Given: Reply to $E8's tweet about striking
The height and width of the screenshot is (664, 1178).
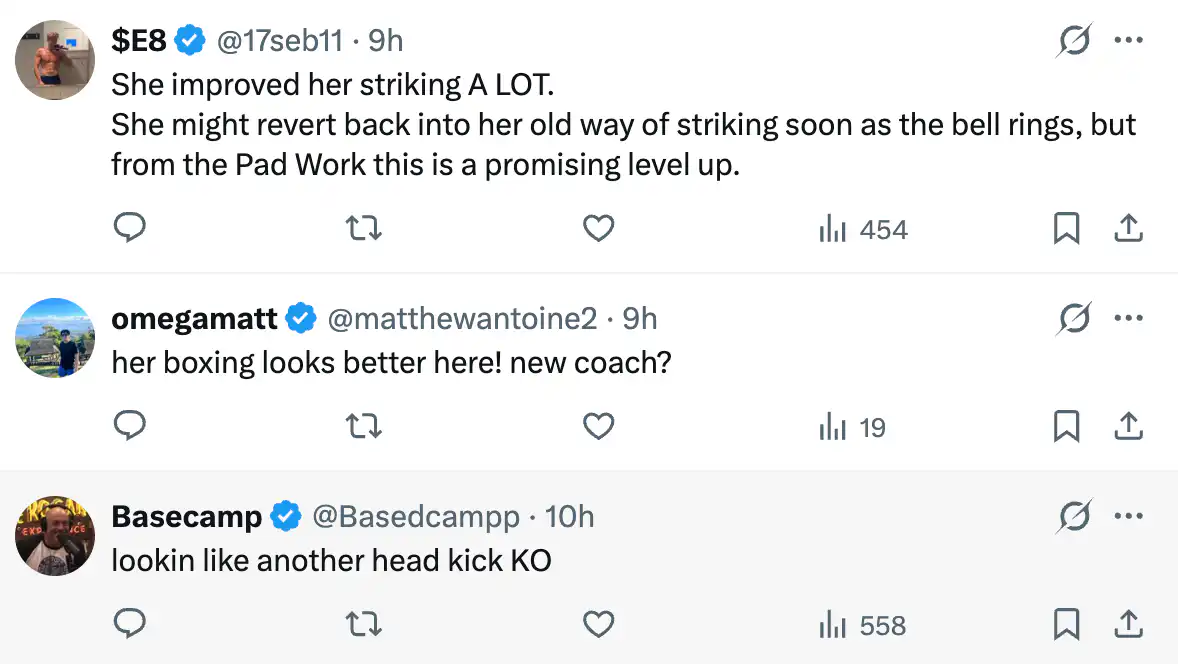Looking at the screenshot, I should tap(130, 229).
